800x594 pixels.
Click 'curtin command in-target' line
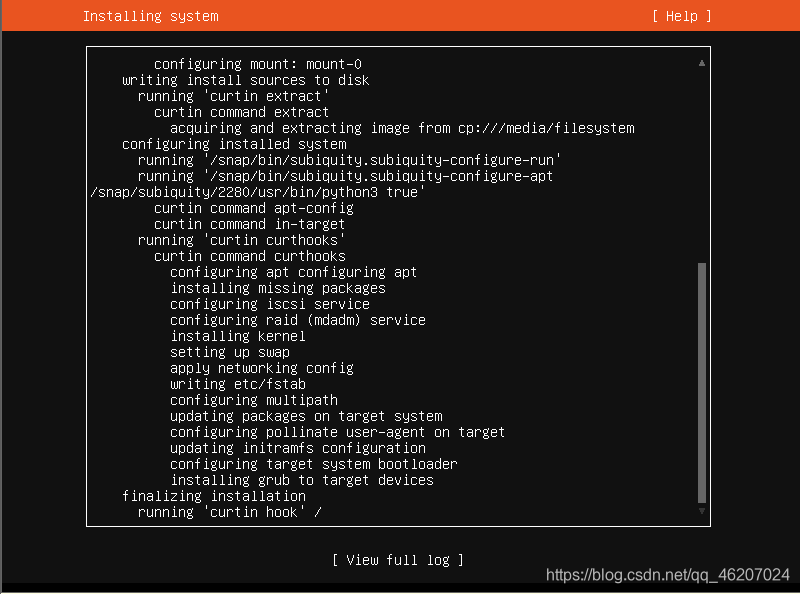pyautogui.click(x=249, y=224)
